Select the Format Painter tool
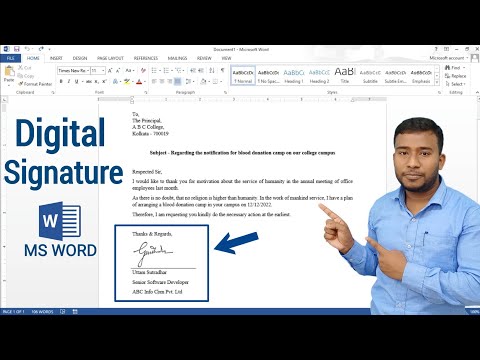The height and width of the screenshot is (360, 480). pos(35,84)
